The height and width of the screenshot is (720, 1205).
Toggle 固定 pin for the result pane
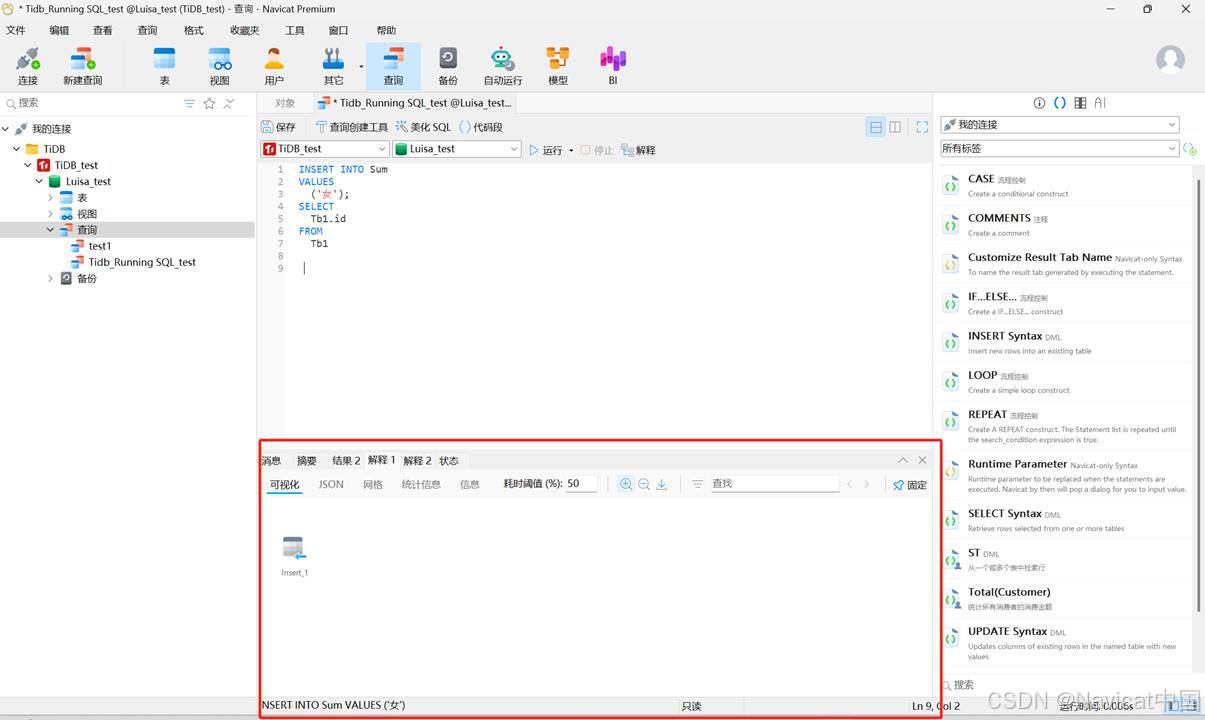tap(910, 485)
